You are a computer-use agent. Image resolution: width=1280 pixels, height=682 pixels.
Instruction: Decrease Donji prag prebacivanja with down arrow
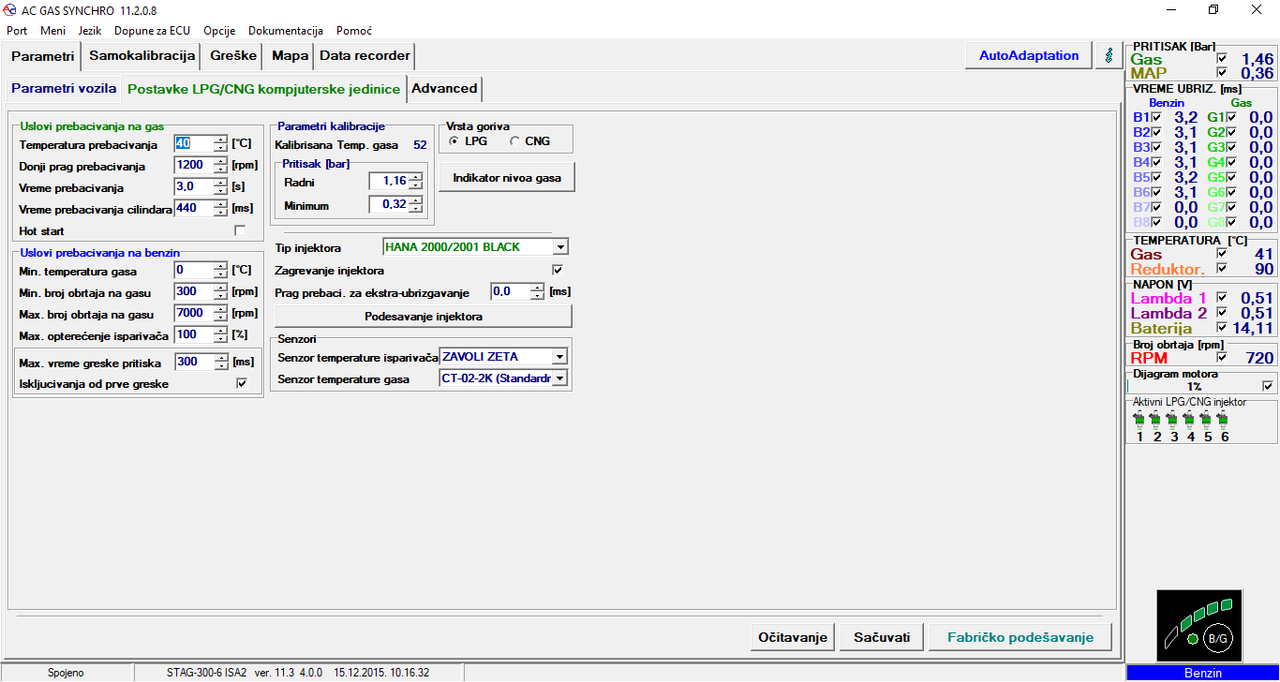[220, 170]
